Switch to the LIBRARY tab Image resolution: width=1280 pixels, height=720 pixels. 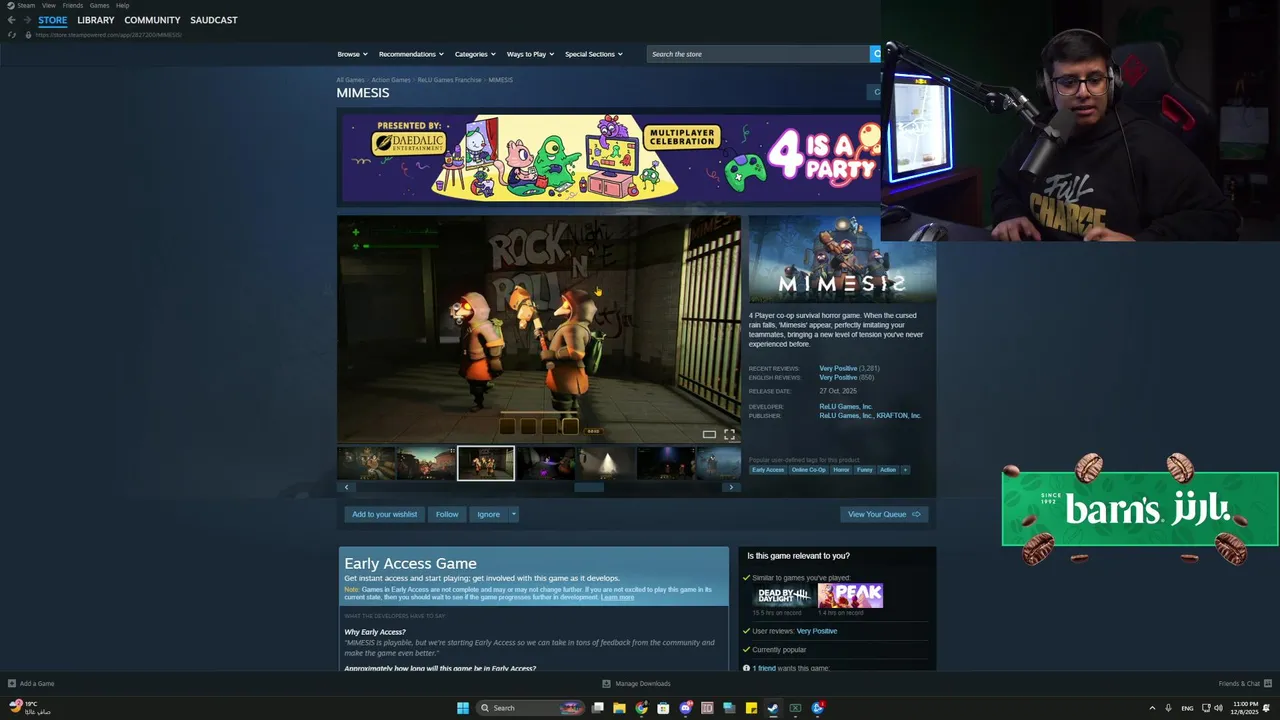coord(96,20)
